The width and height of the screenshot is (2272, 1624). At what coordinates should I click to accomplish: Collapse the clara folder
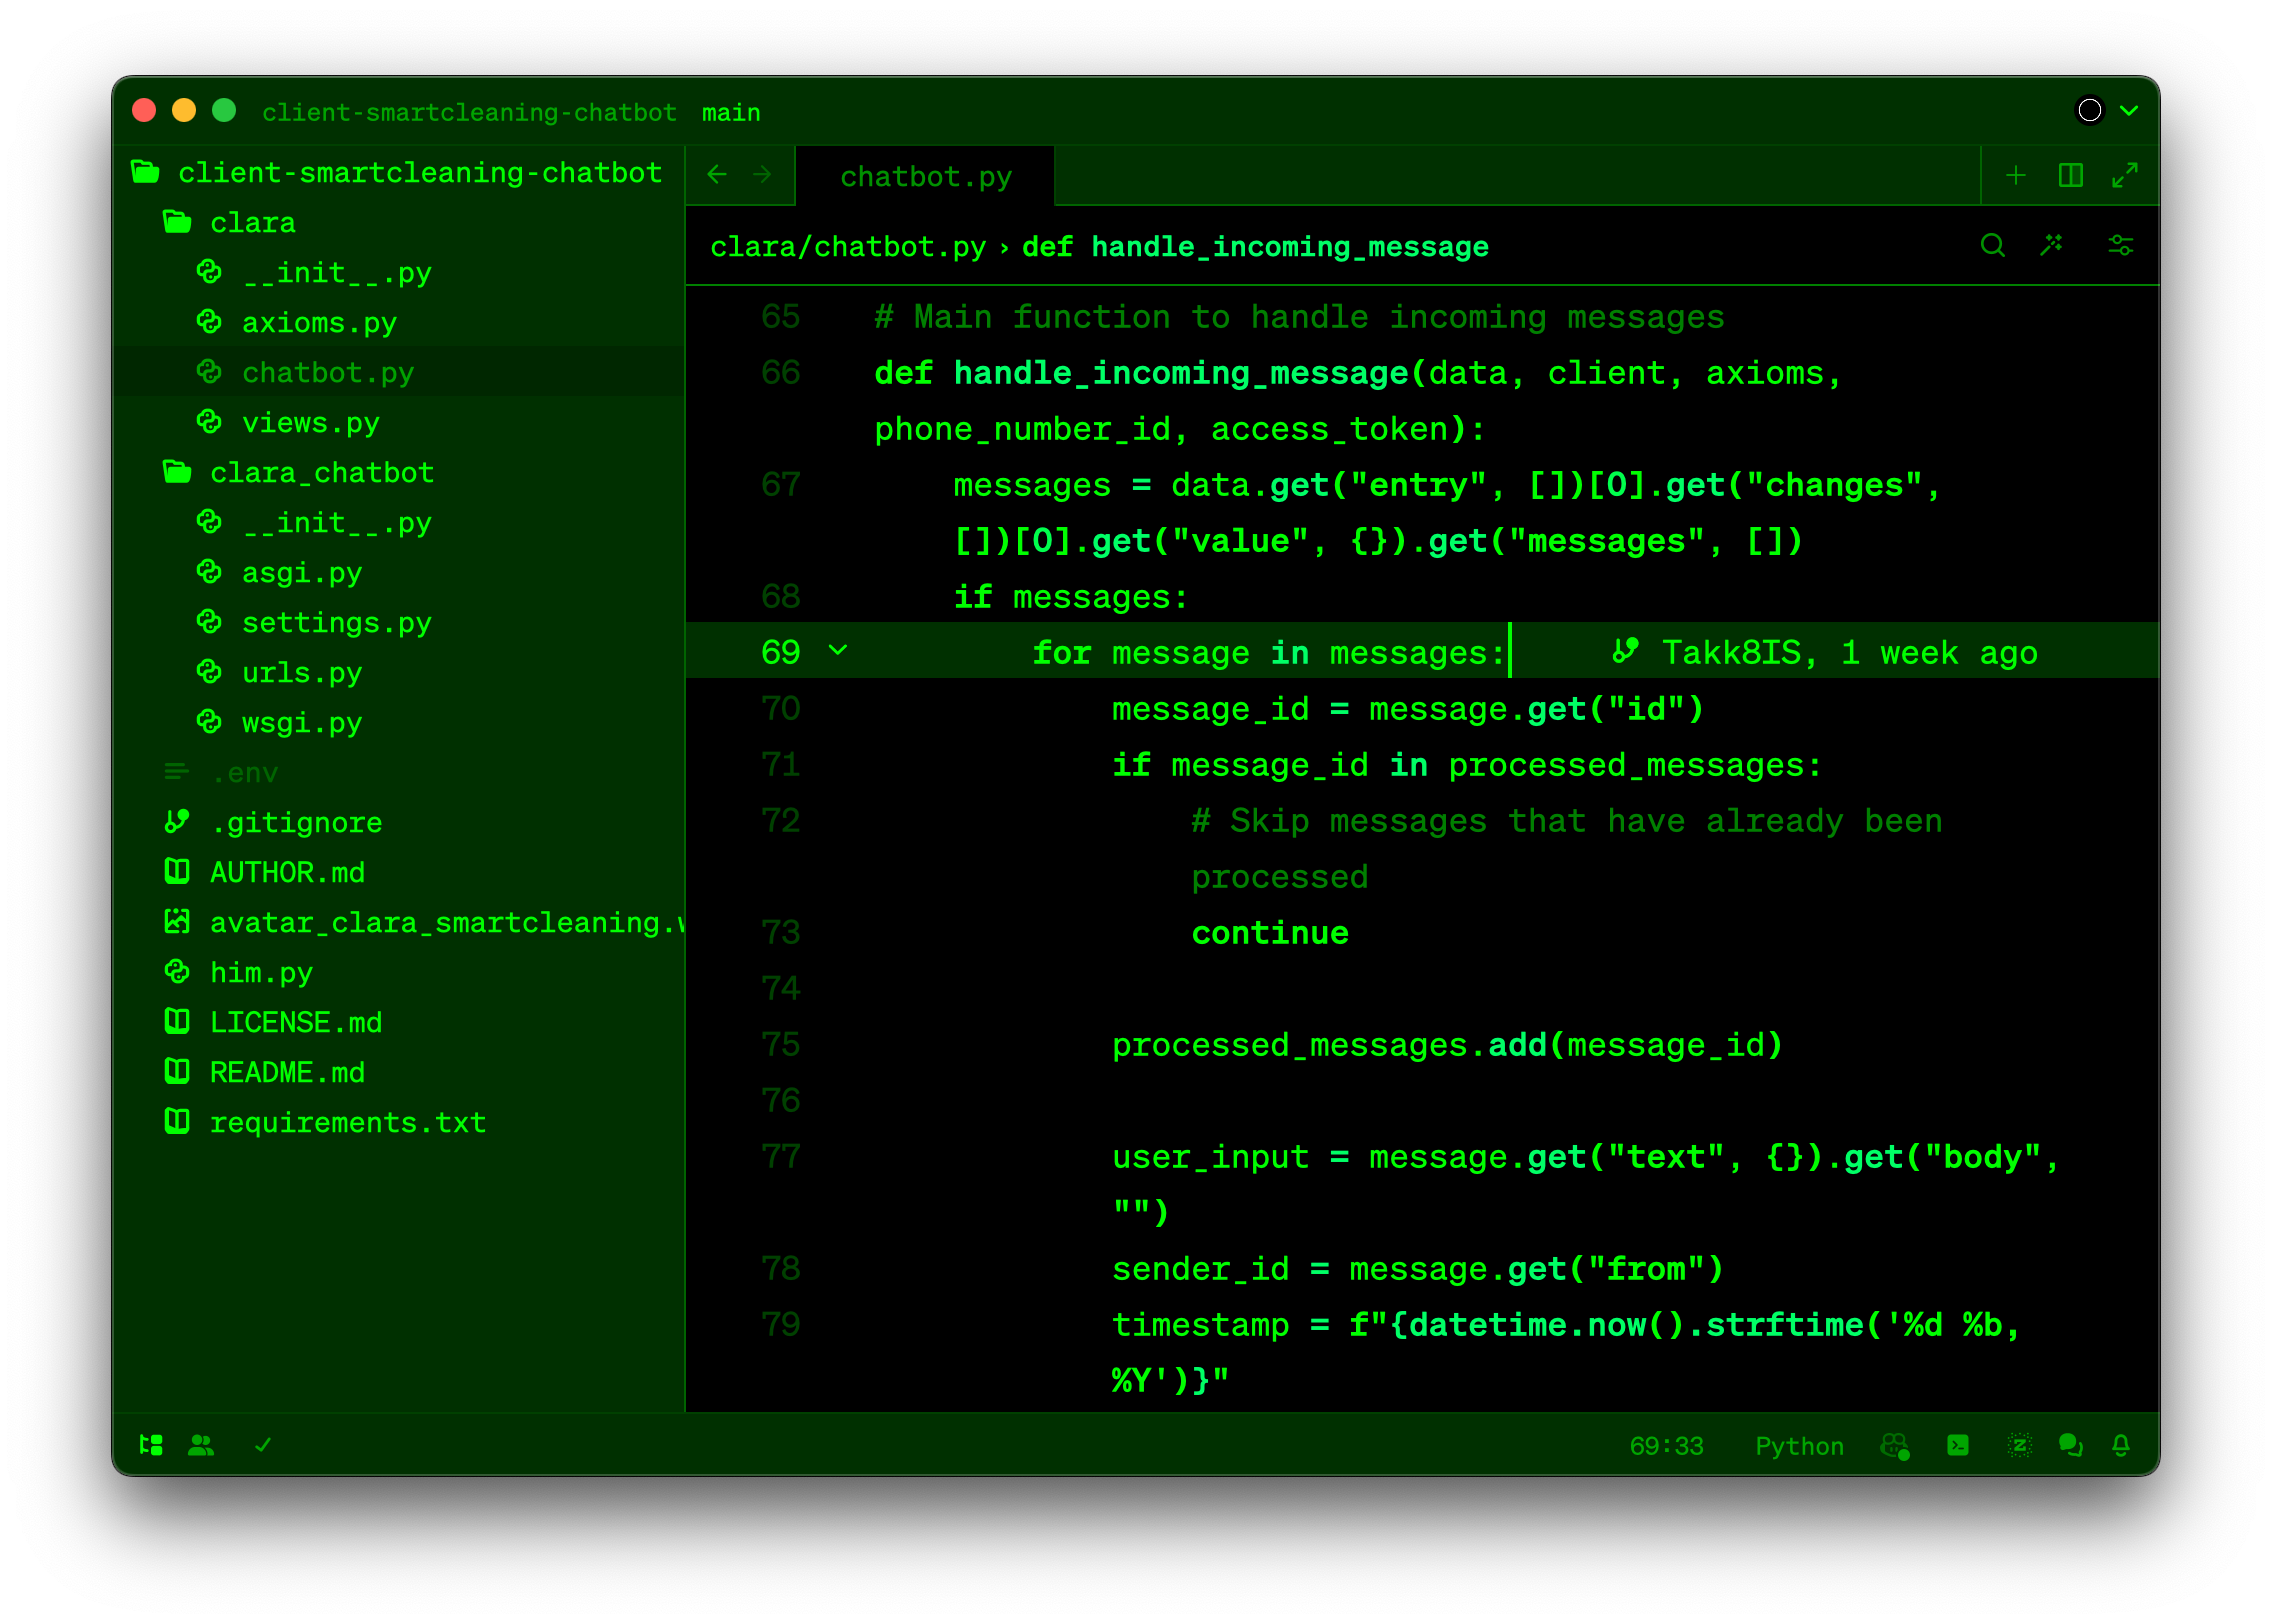[x=398, y=222]
